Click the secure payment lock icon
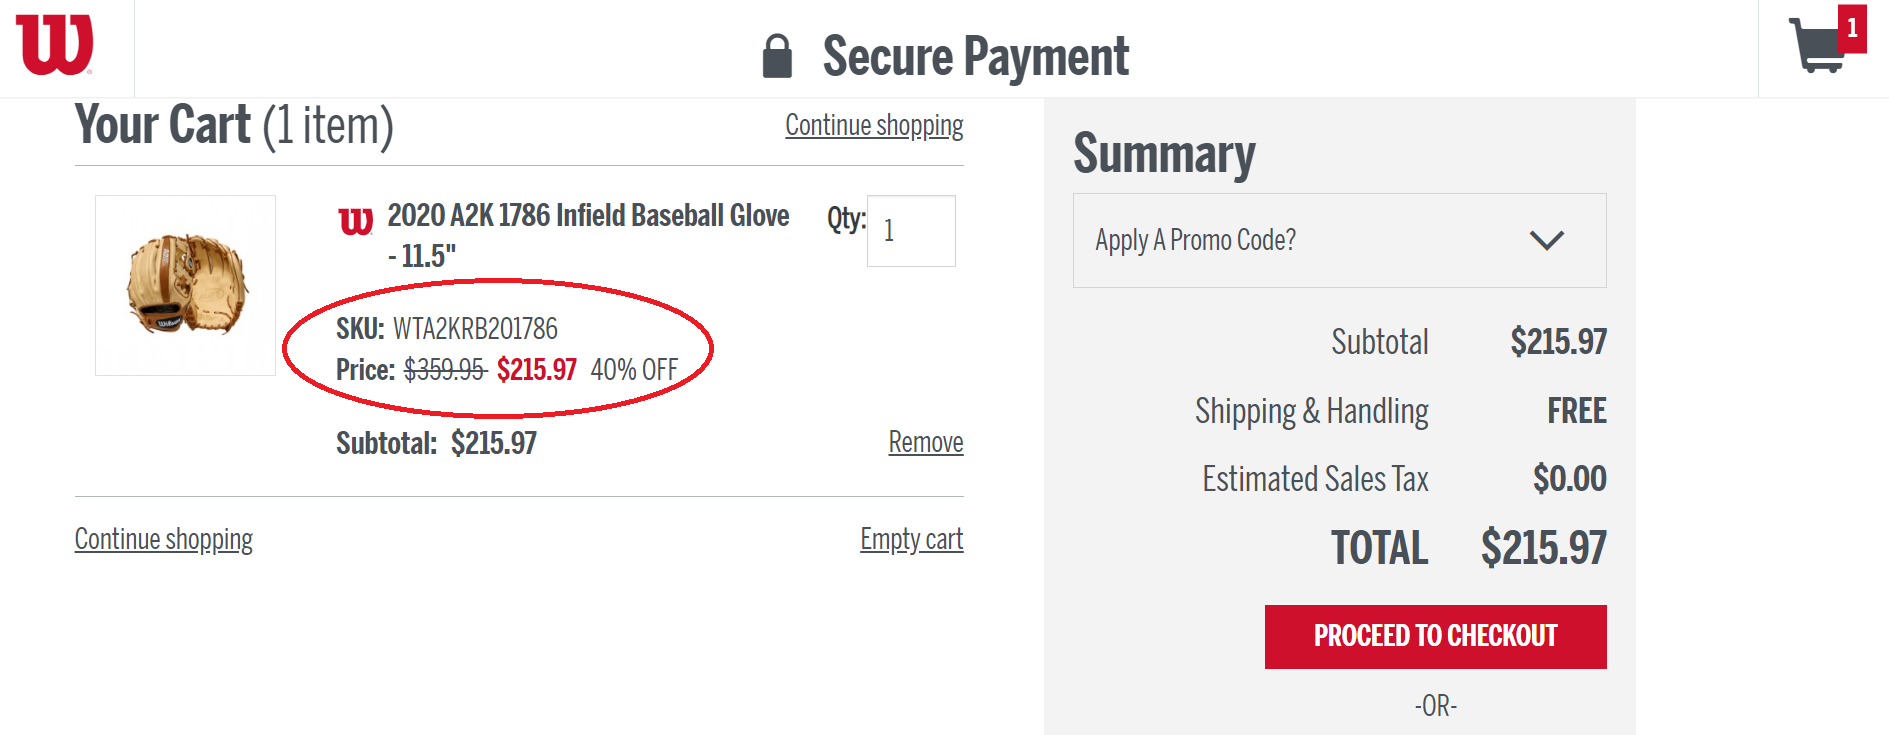Viewport: 1889px width, 735px height. [777, 56]
